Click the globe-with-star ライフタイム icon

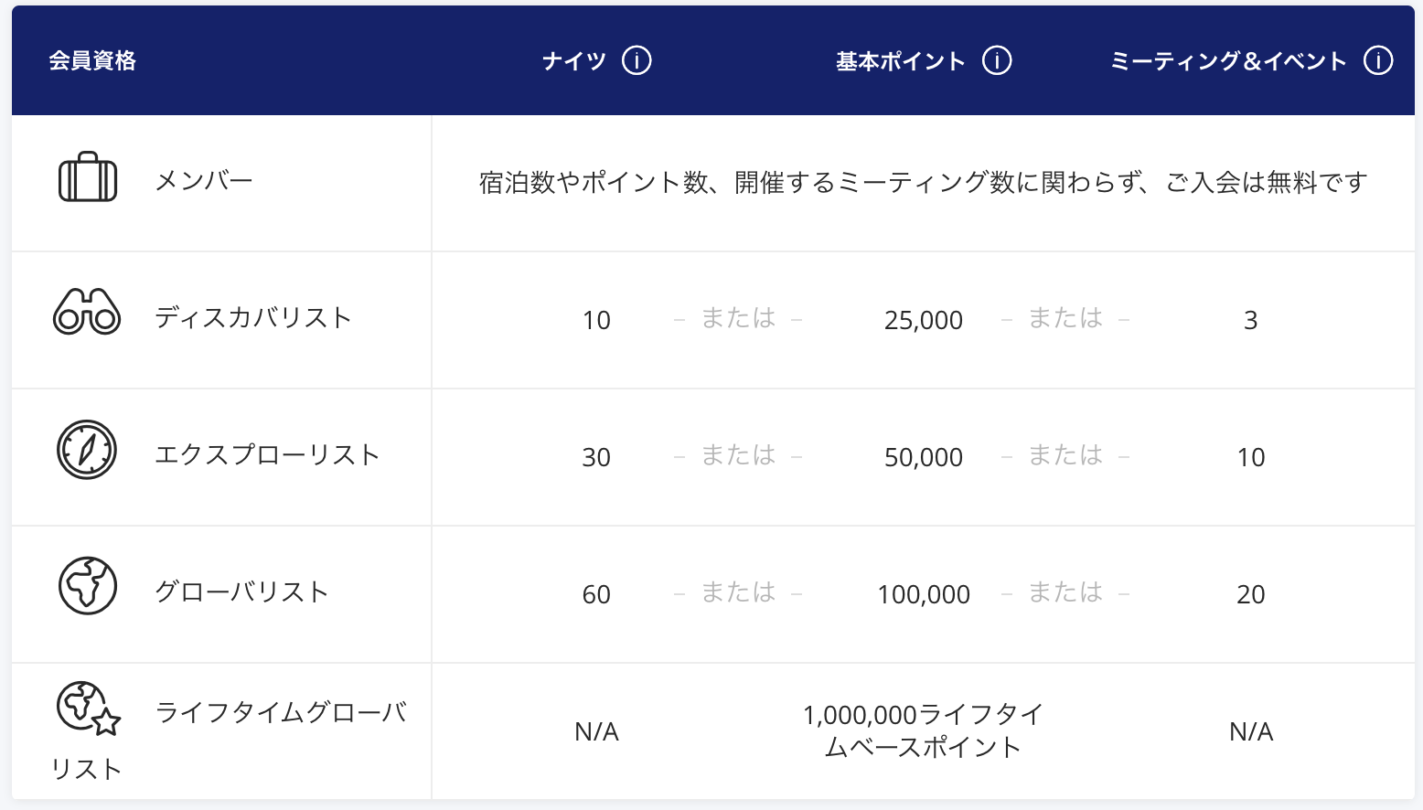point(87,708)
